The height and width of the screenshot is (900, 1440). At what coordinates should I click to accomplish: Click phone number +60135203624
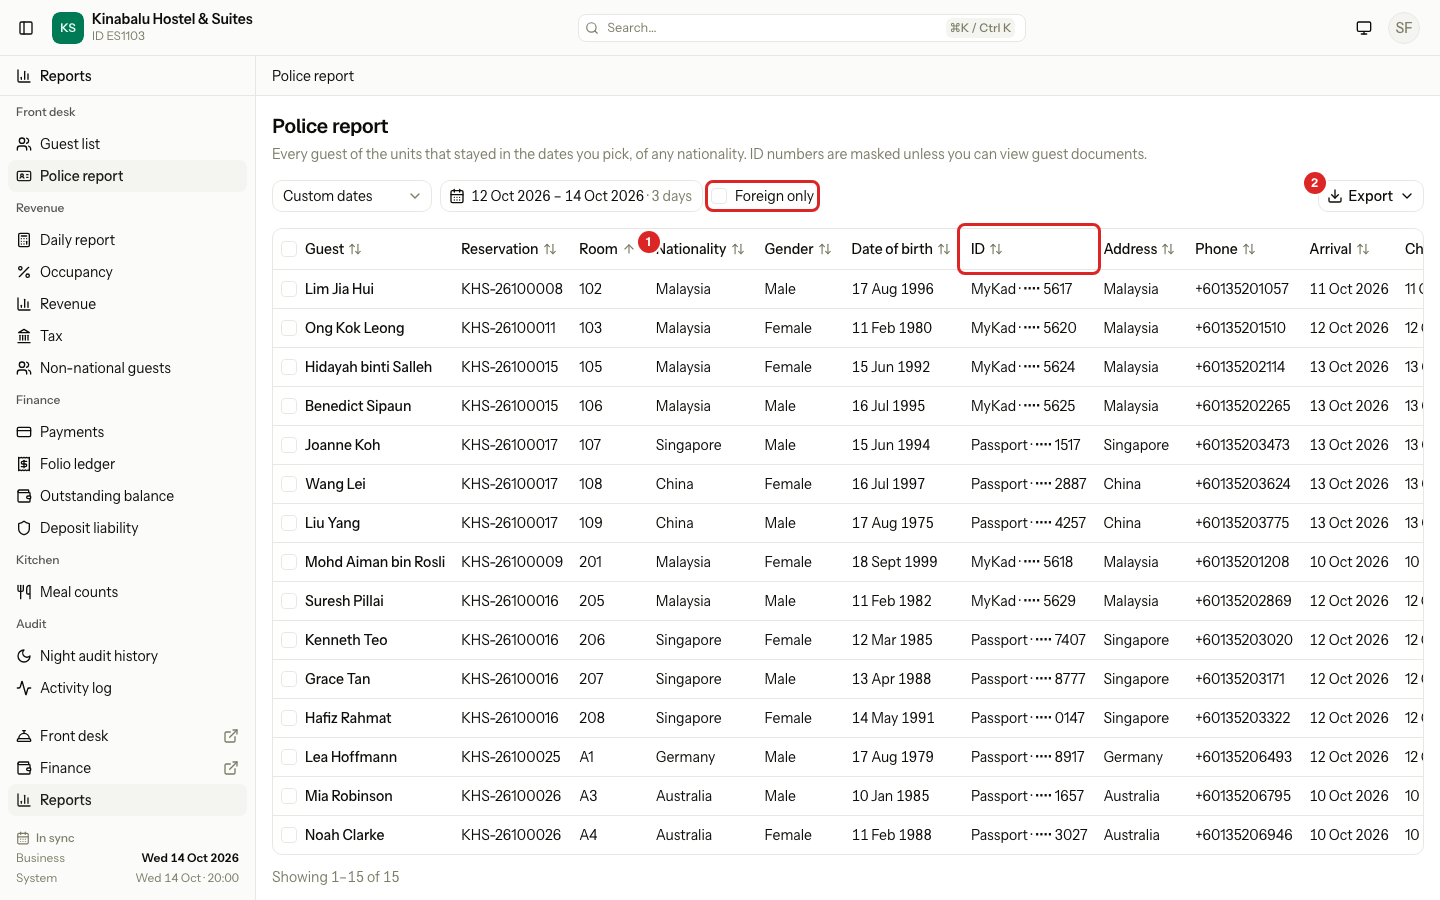coord(1243,484)
